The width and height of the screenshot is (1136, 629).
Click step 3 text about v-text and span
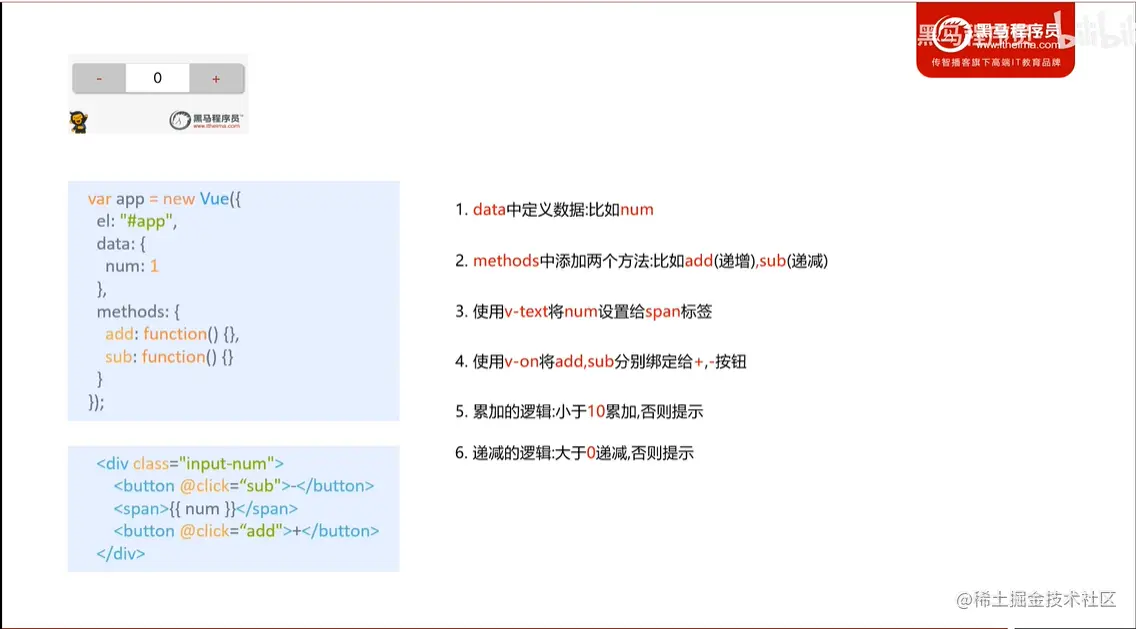pyautogui.click(x=583, y=312)
